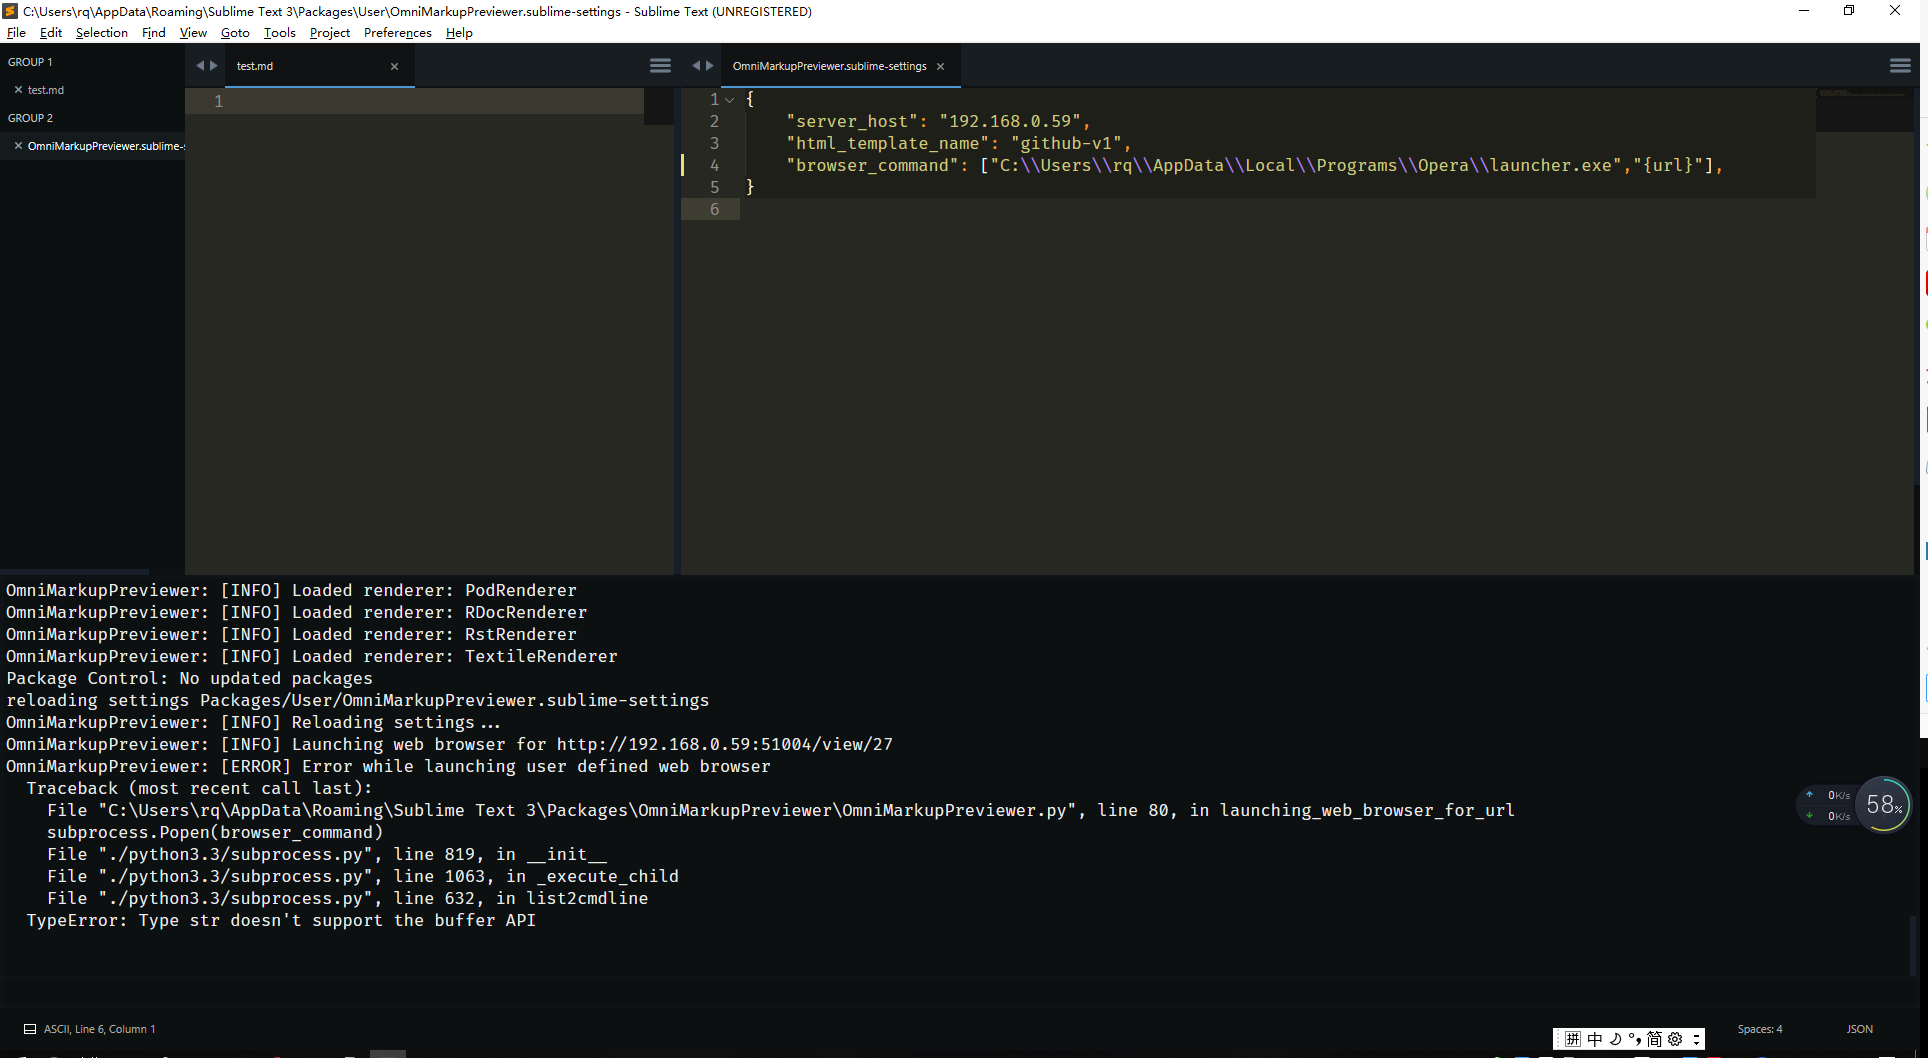Click the 58% memory usage widget

[1884, 805]
